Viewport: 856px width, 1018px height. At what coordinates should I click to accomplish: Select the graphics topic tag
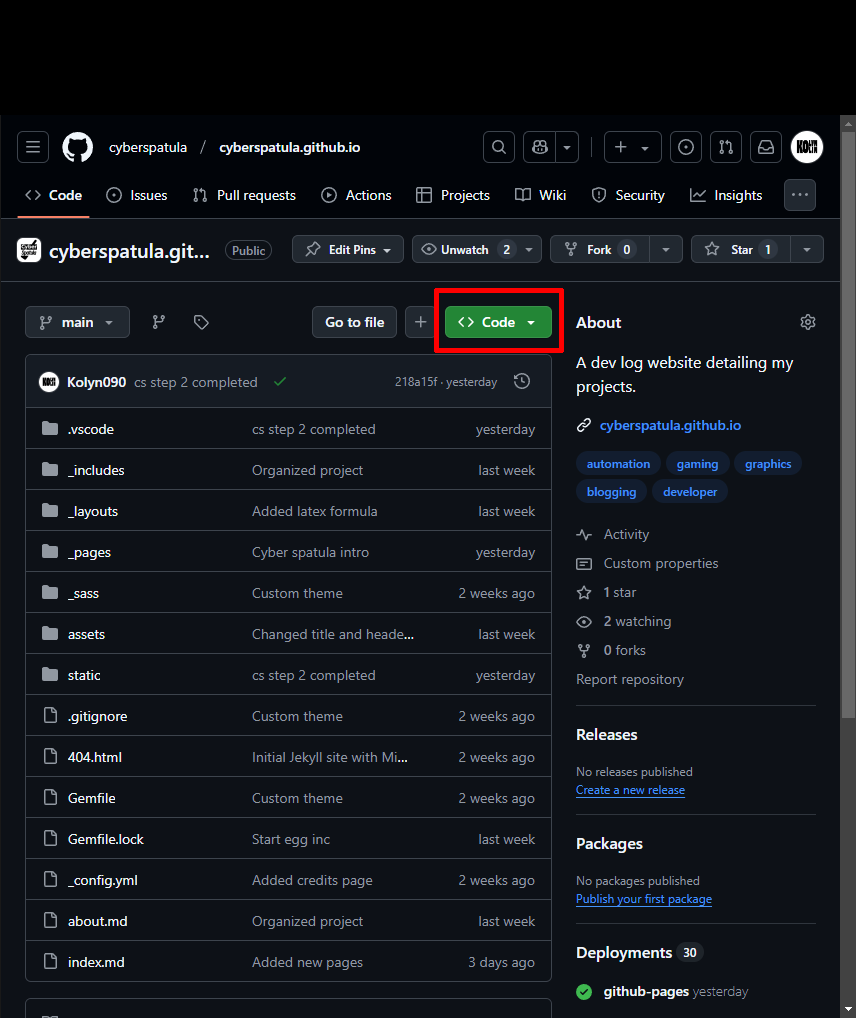pyautogui.click(x=768, y=464)
